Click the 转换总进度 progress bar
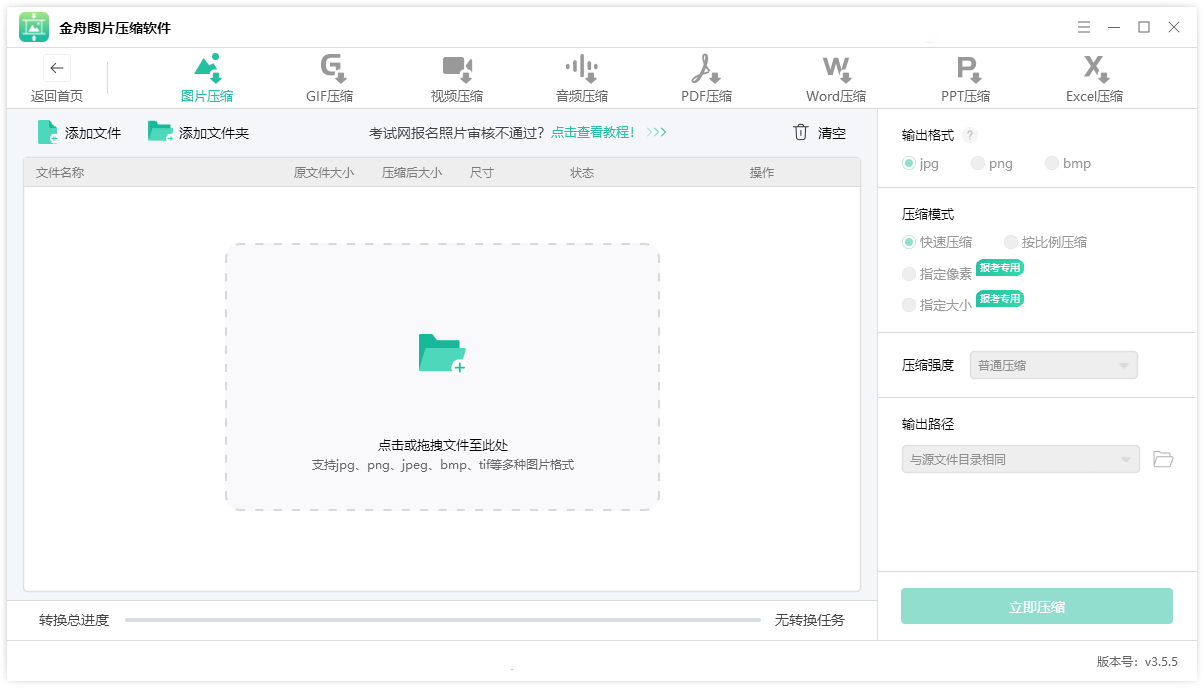 pos(444,620)
